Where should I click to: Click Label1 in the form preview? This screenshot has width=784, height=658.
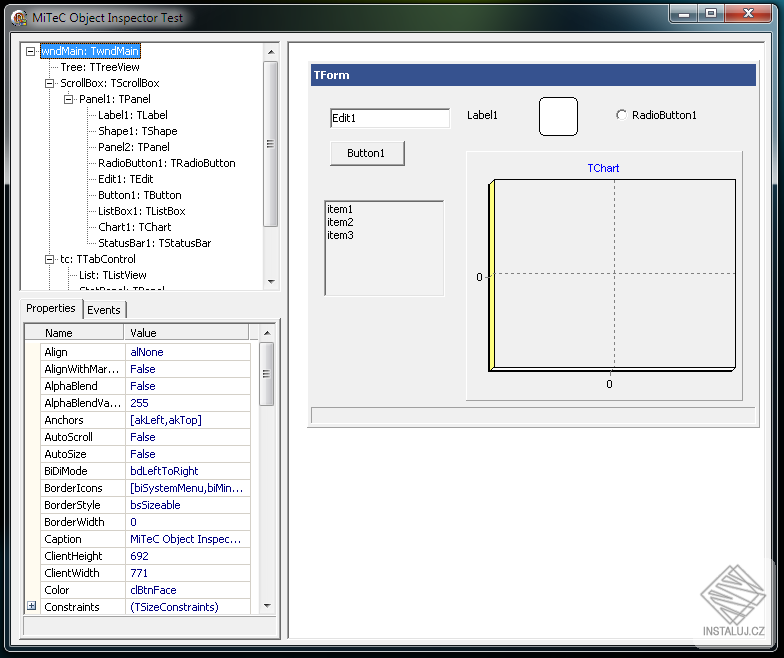point(482,115)
